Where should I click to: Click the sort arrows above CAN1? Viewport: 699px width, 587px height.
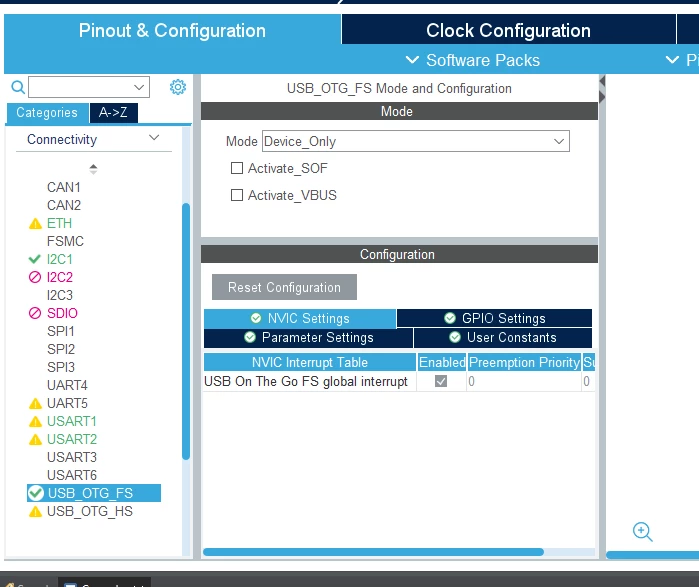[93, 169]
